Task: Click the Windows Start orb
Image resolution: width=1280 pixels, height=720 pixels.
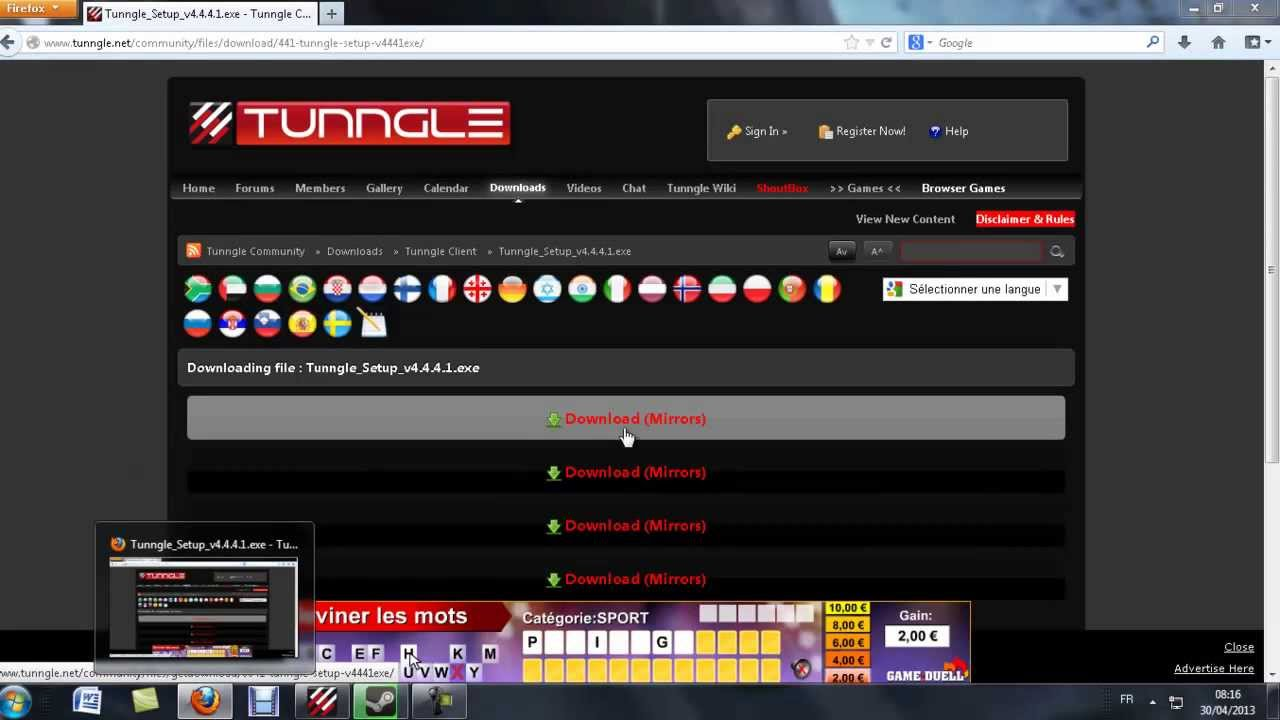Action: coord(16,700)
